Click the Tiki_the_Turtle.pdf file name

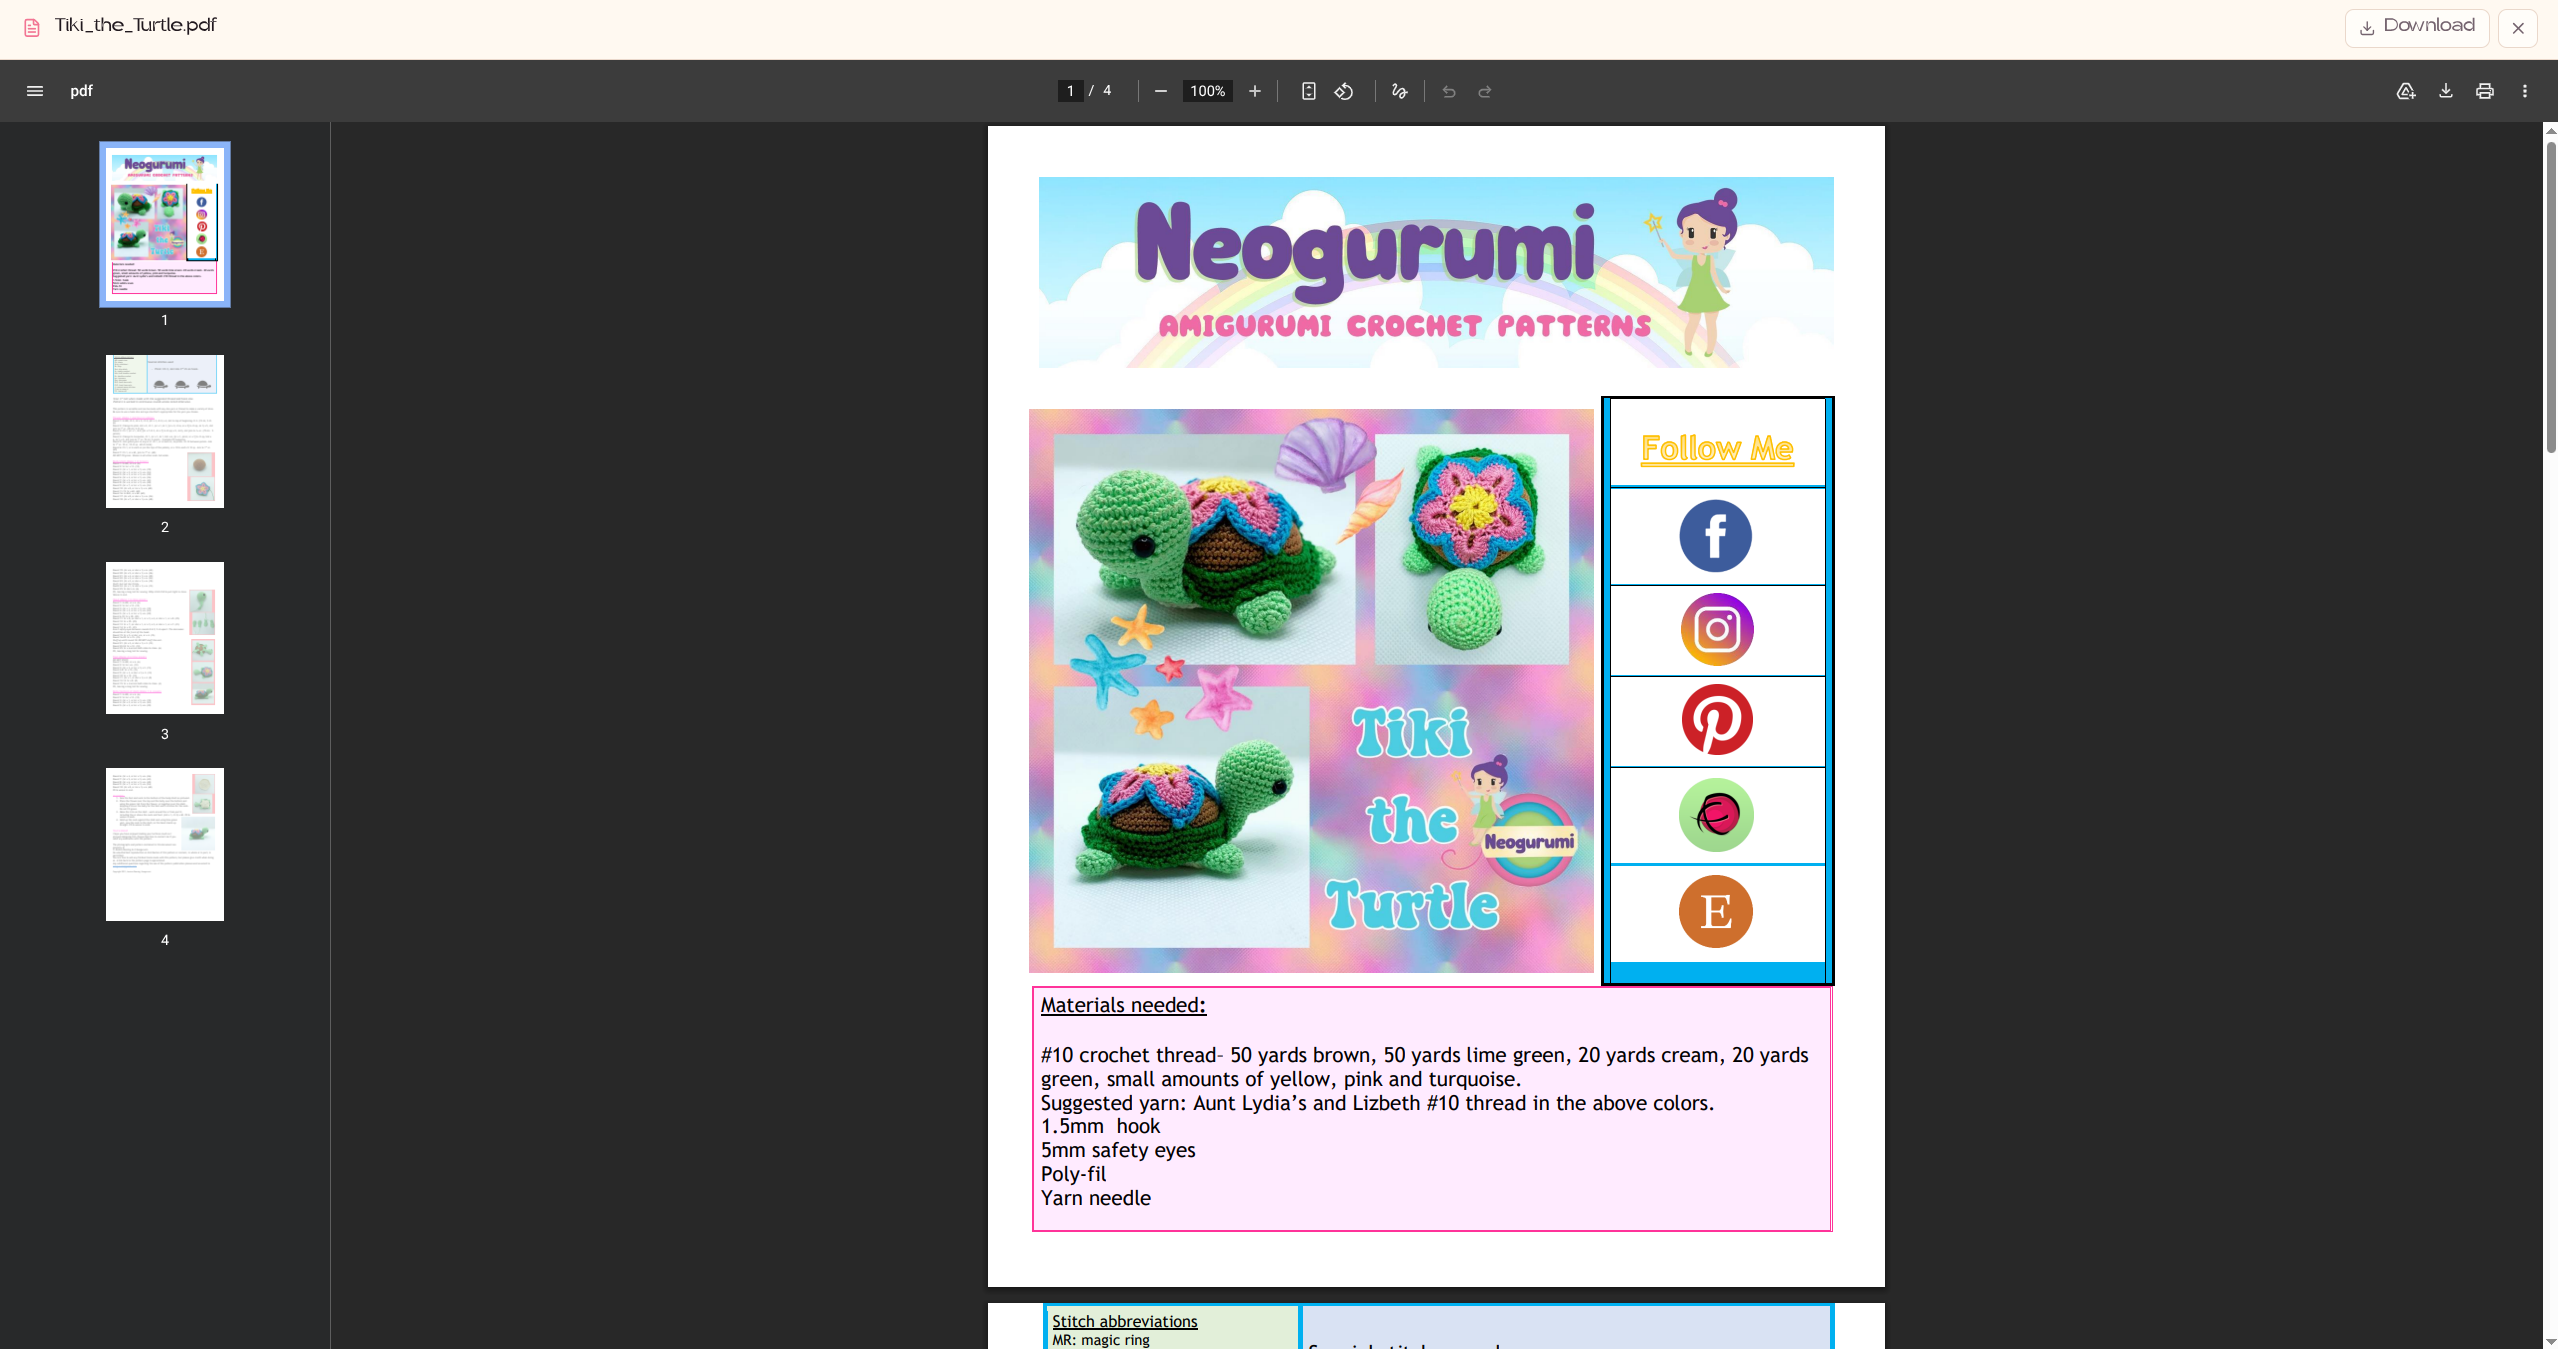[x=135, y=25]
